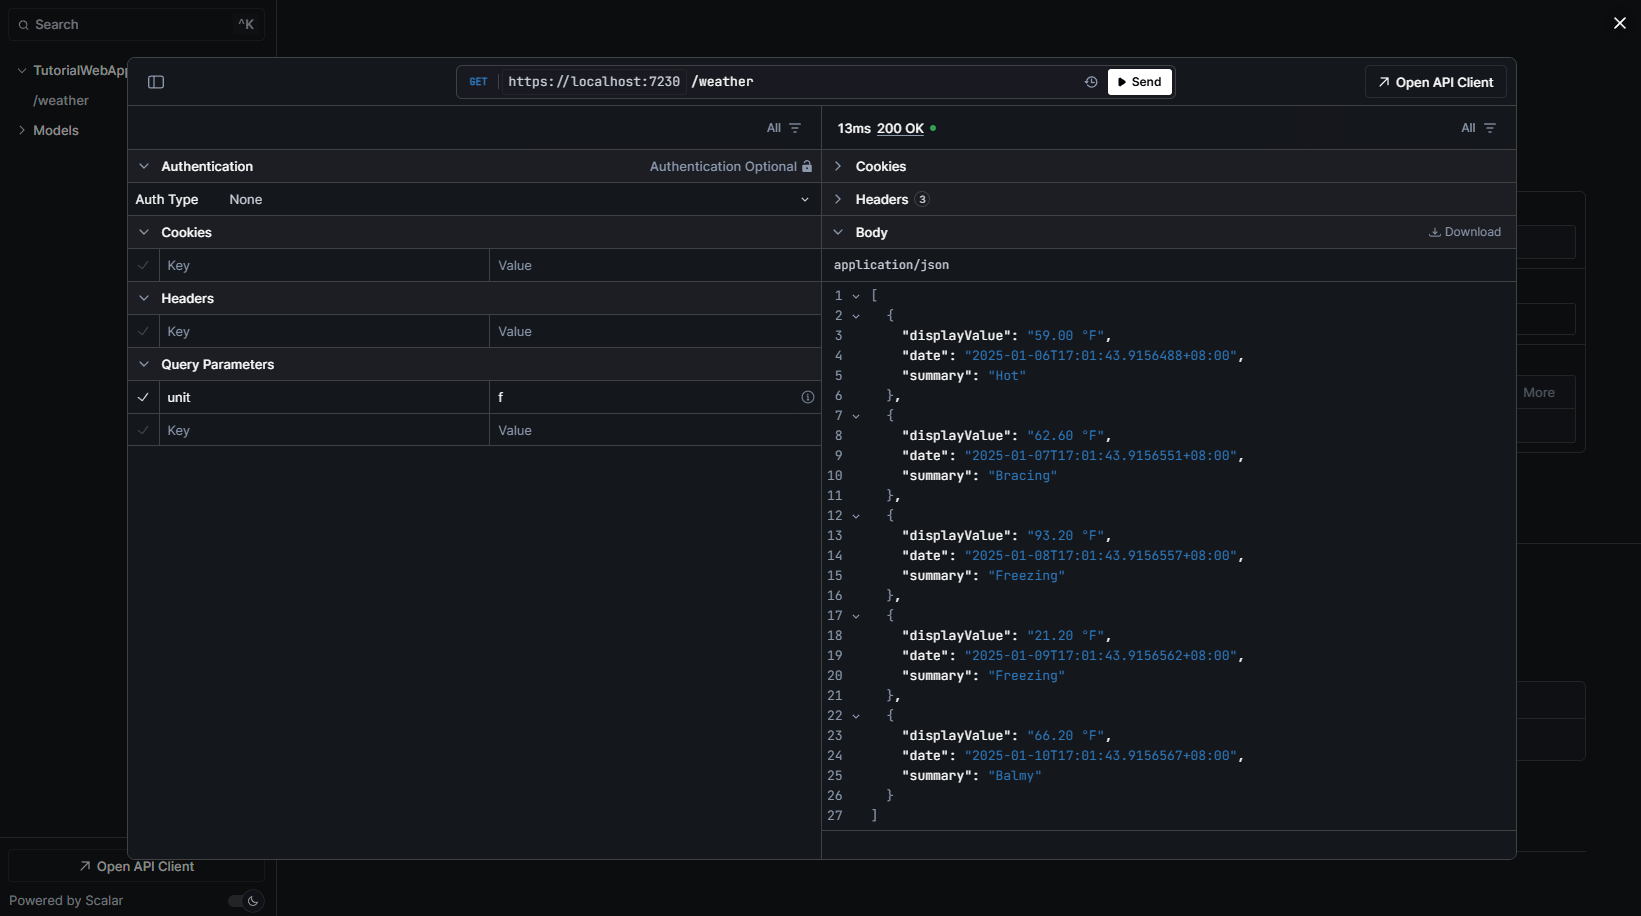Viewport: 1641px width, 916px height.
Task: Click the authentication lock icon
Action: pos(807,167)
